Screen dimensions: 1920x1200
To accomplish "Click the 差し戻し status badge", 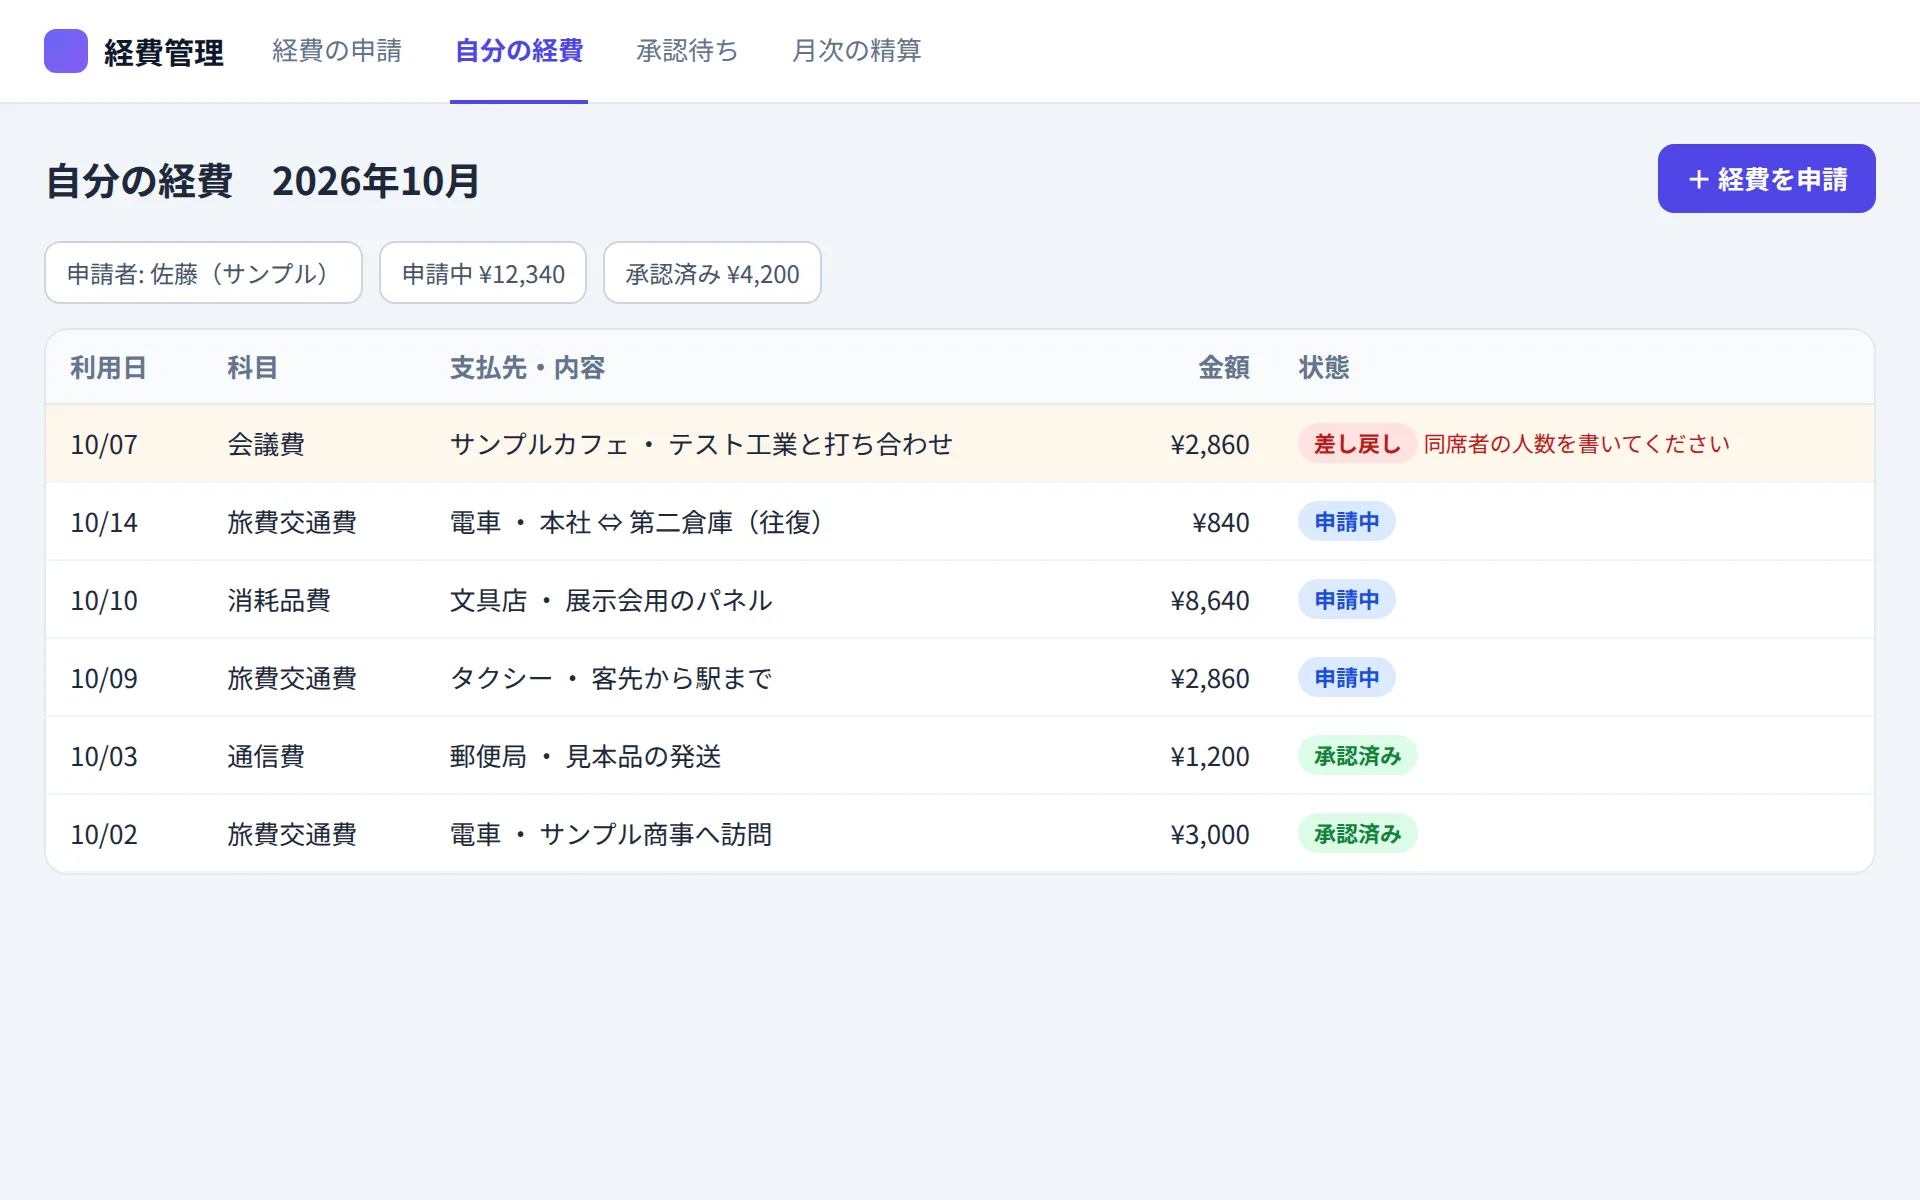I will click(x=1357, y=444).
